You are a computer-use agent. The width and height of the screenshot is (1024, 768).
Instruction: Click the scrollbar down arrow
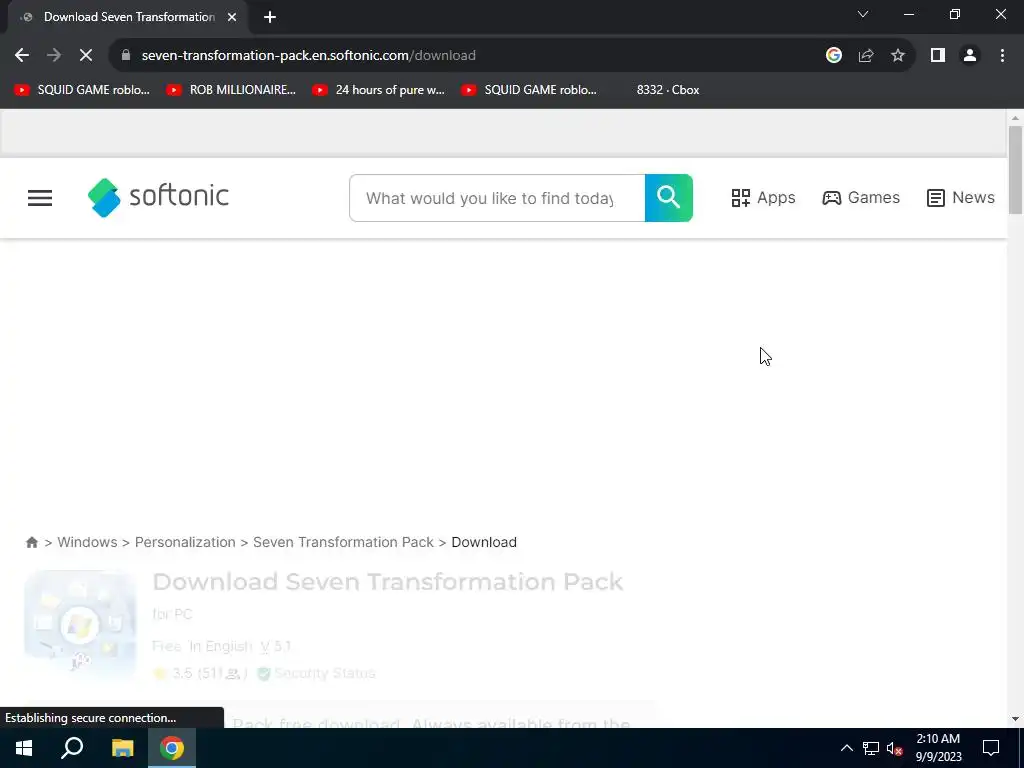tap(1015, 719)
